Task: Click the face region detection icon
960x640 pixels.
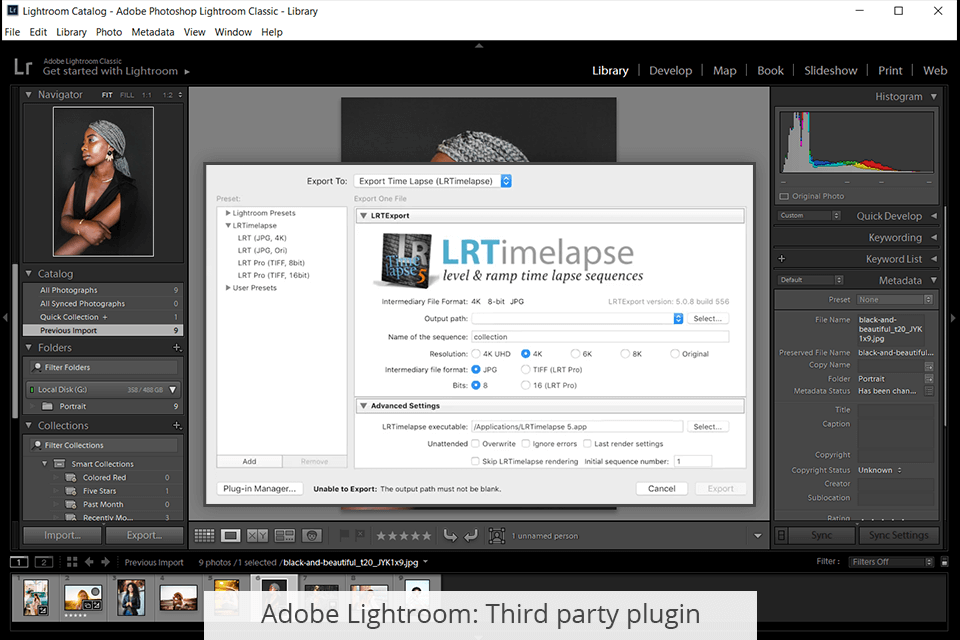Action: pyautogui.click(x=497, y=536)
